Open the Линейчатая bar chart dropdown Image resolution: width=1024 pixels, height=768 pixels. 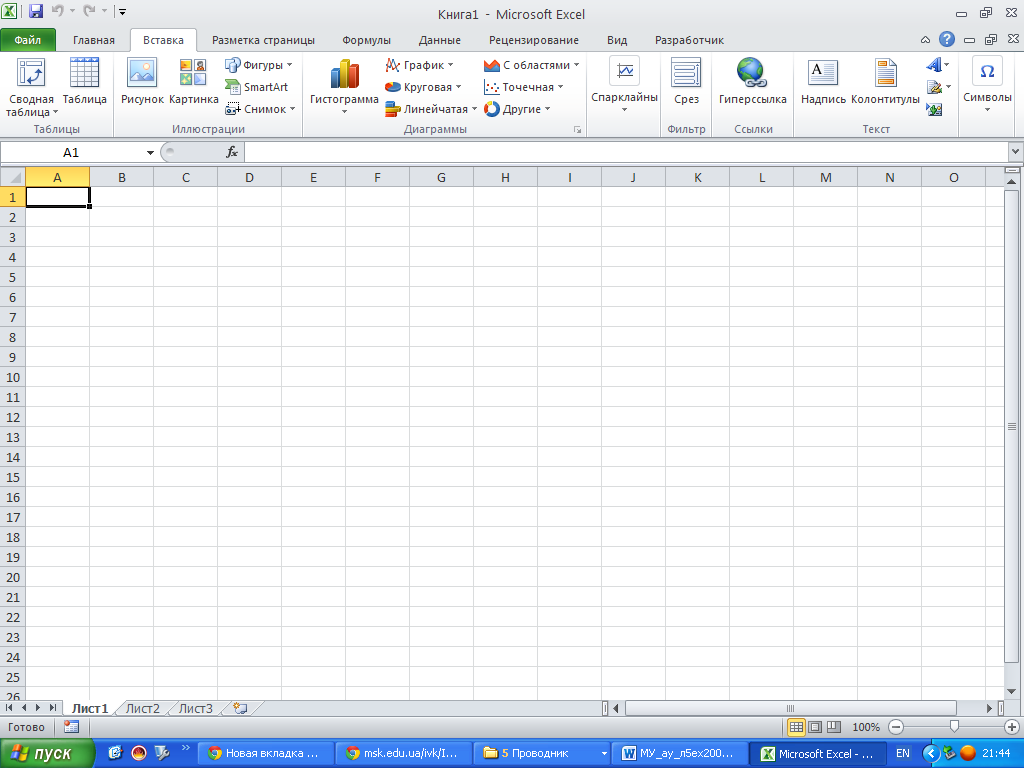[474, 109]
